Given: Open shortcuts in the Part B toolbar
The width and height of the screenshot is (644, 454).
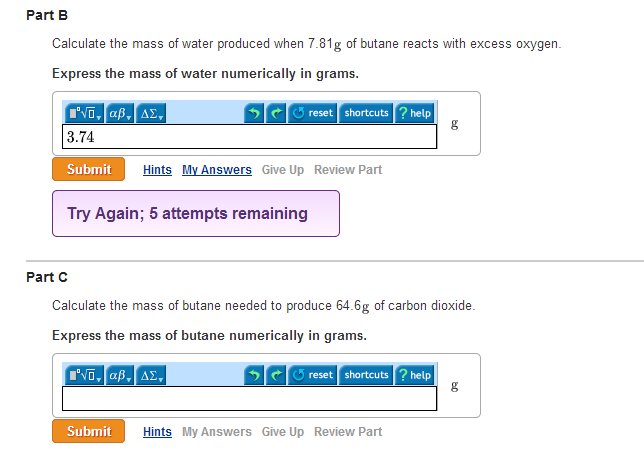Looking at the screenshot, I should click(x=366, y=113).
